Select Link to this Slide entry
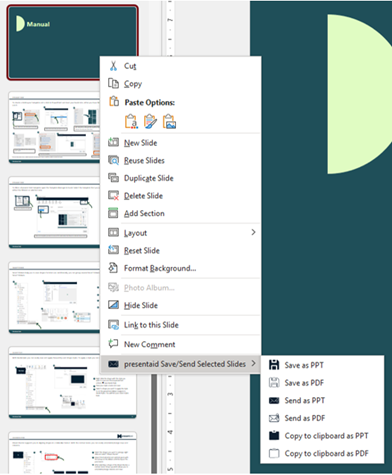392x475 pixels. pos(180,325)
